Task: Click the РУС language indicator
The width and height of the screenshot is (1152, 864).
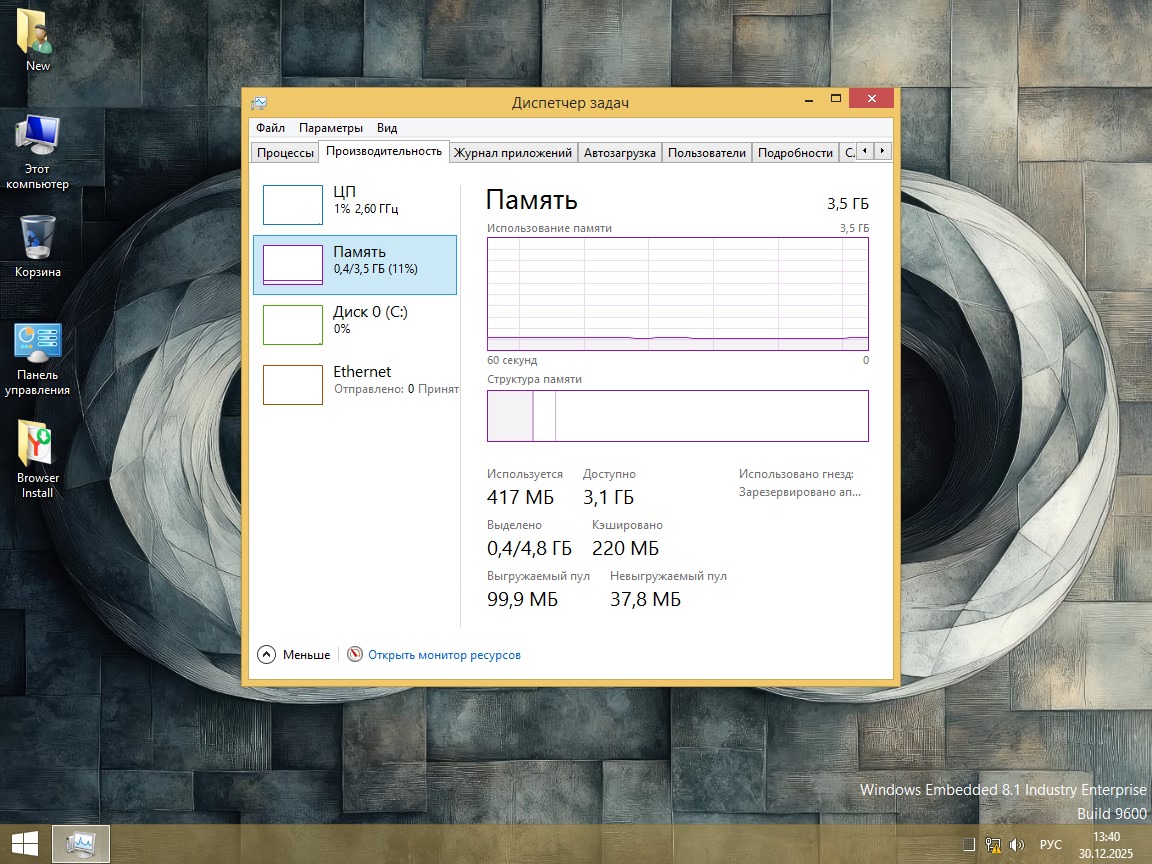Action: tap(1050, 845)
